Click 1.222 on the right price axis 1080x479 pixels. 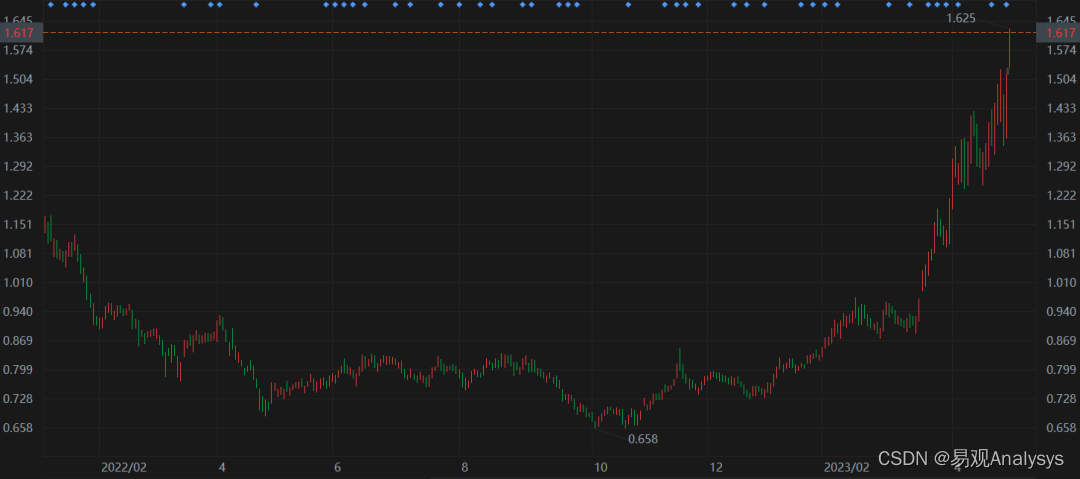click(1061, 195)
